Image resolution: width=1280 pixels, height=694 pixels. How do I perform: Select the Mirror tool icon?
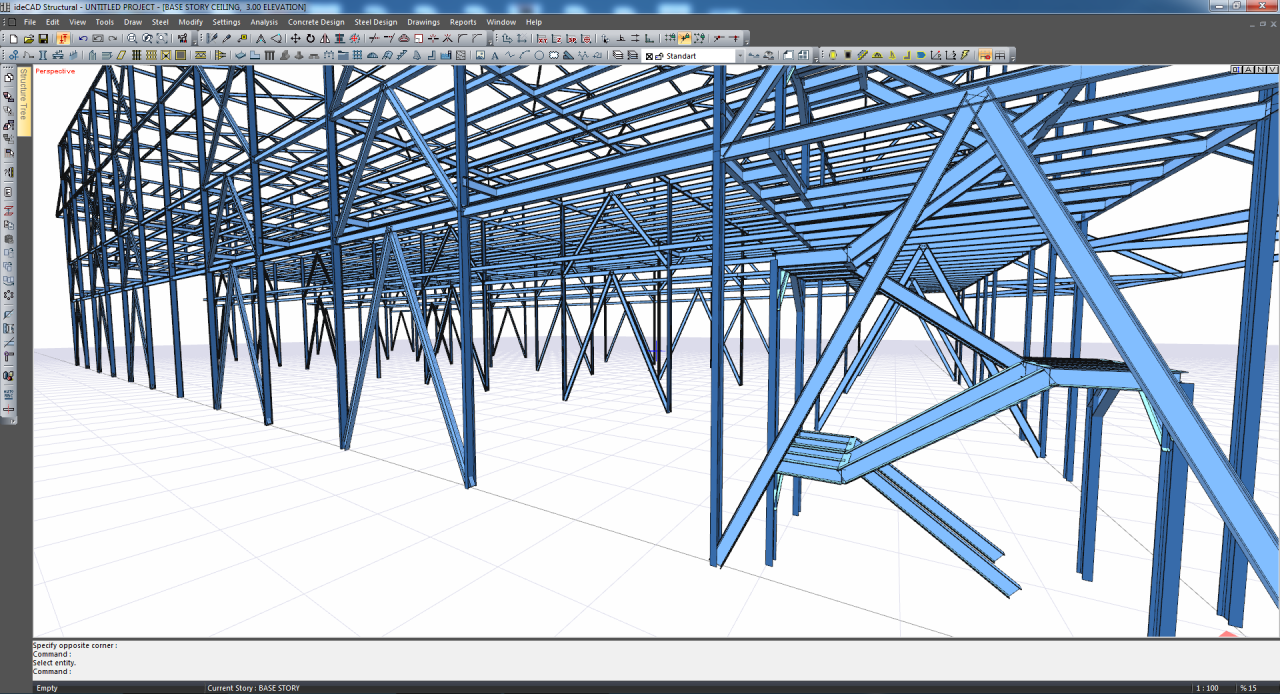pos(325,39)
